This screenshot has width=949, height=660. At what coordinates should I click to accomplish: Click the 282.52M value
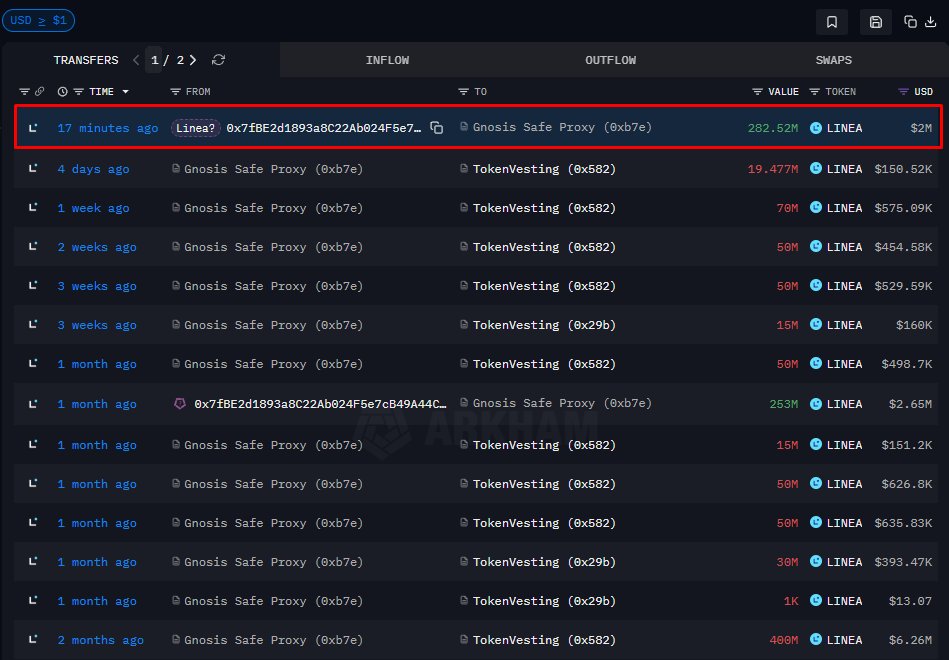coord(773,128)
